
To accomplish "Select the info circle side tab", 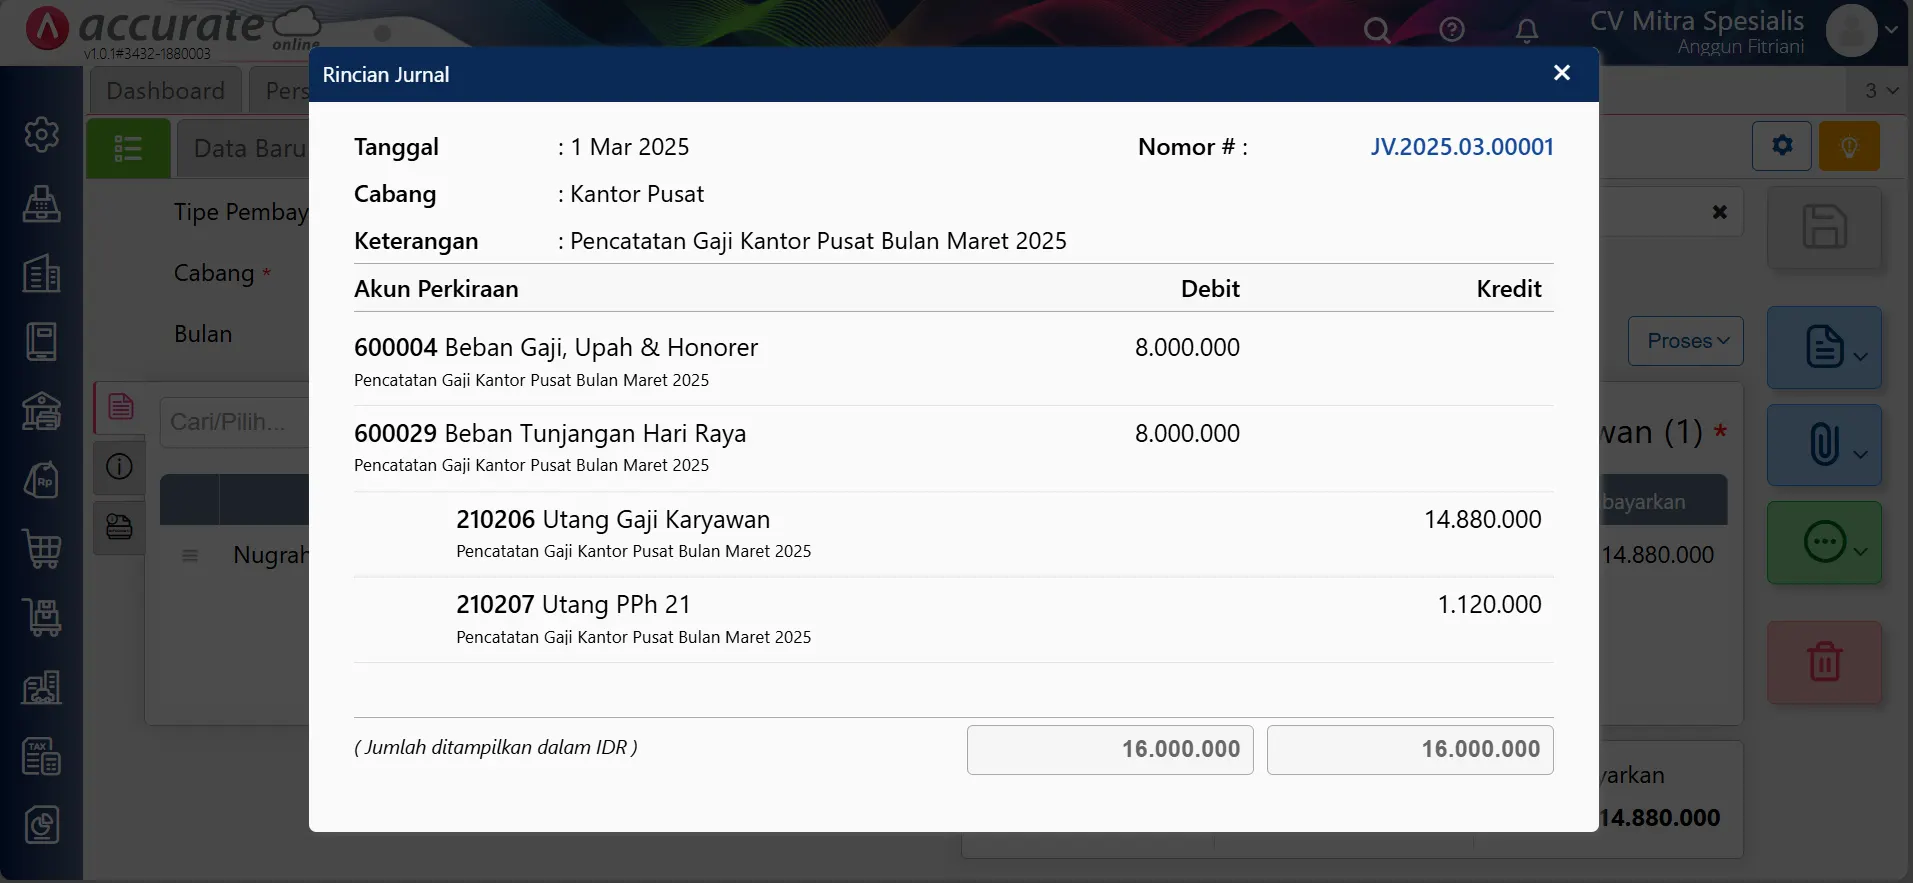I will coord(120,467).
